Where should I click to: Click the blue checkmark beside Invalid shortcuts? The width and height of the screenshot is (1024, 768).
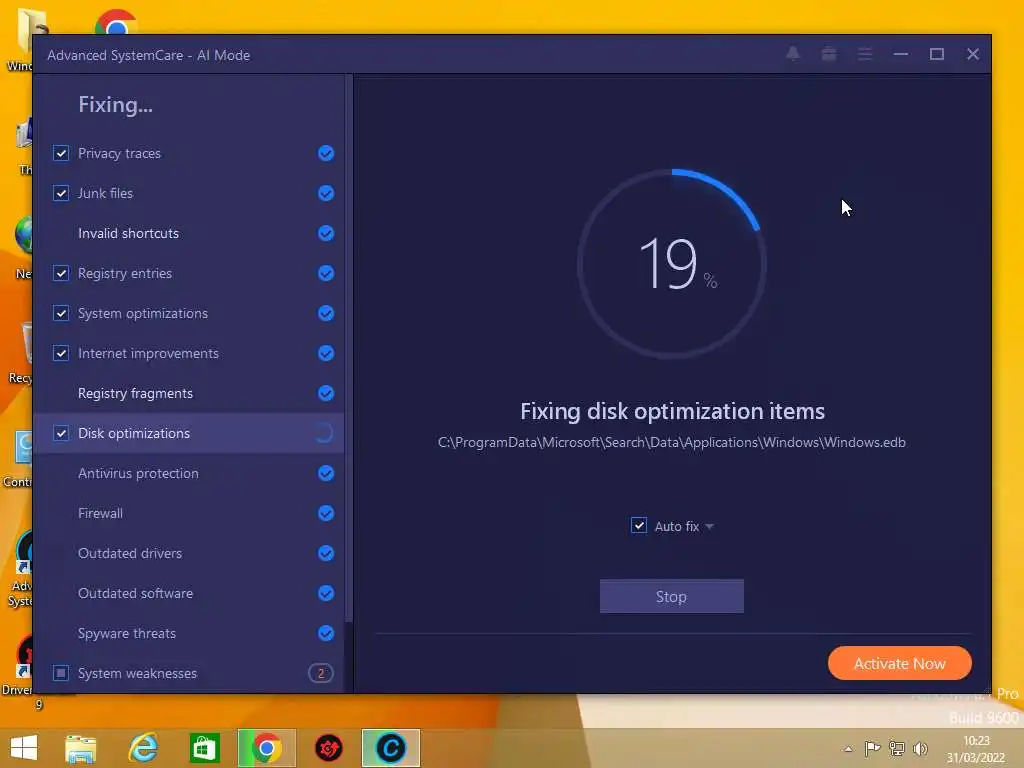coord(326,233)
